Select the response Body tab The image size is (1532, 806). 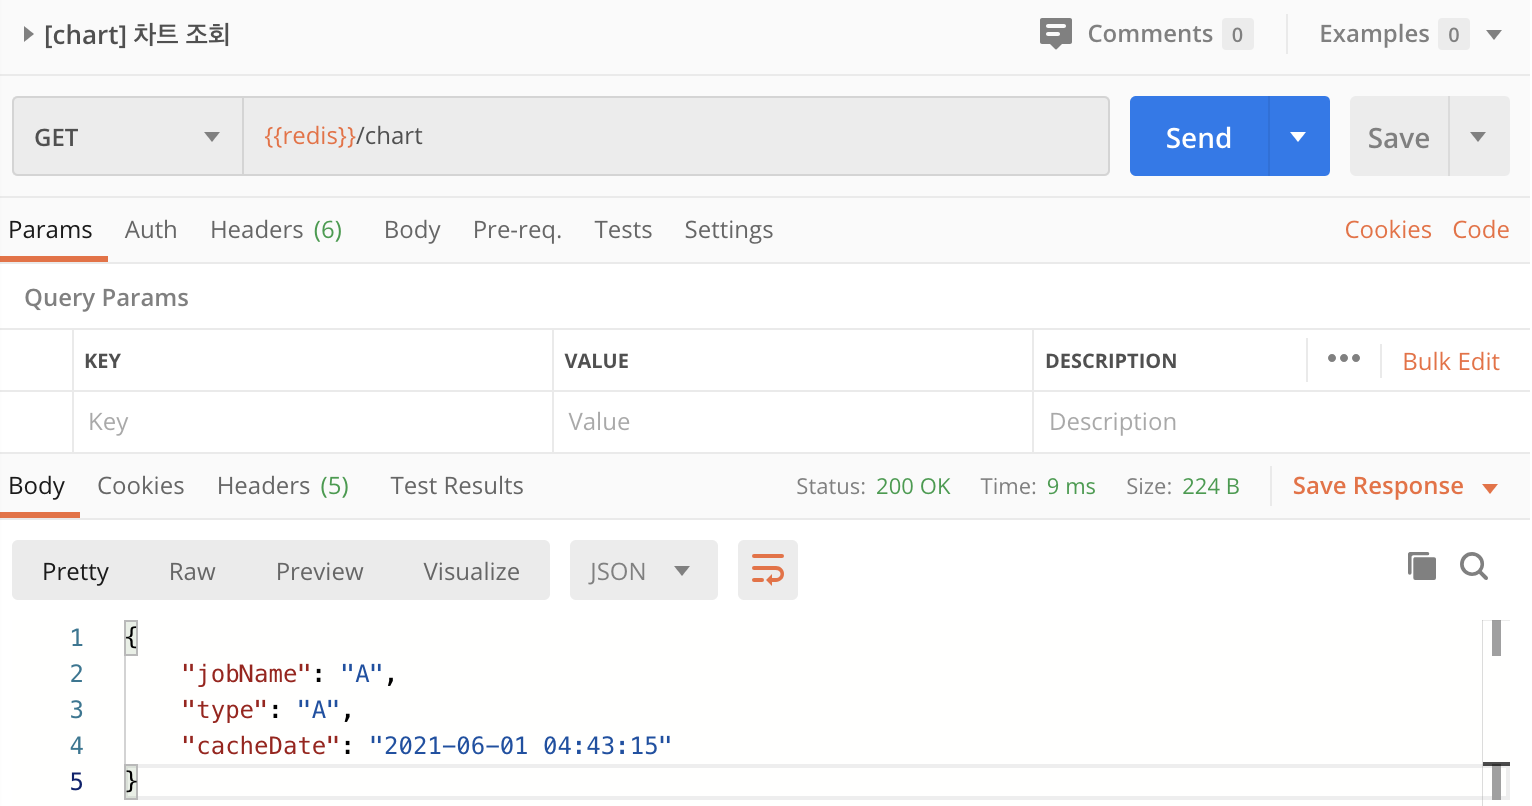pos(37,486)
